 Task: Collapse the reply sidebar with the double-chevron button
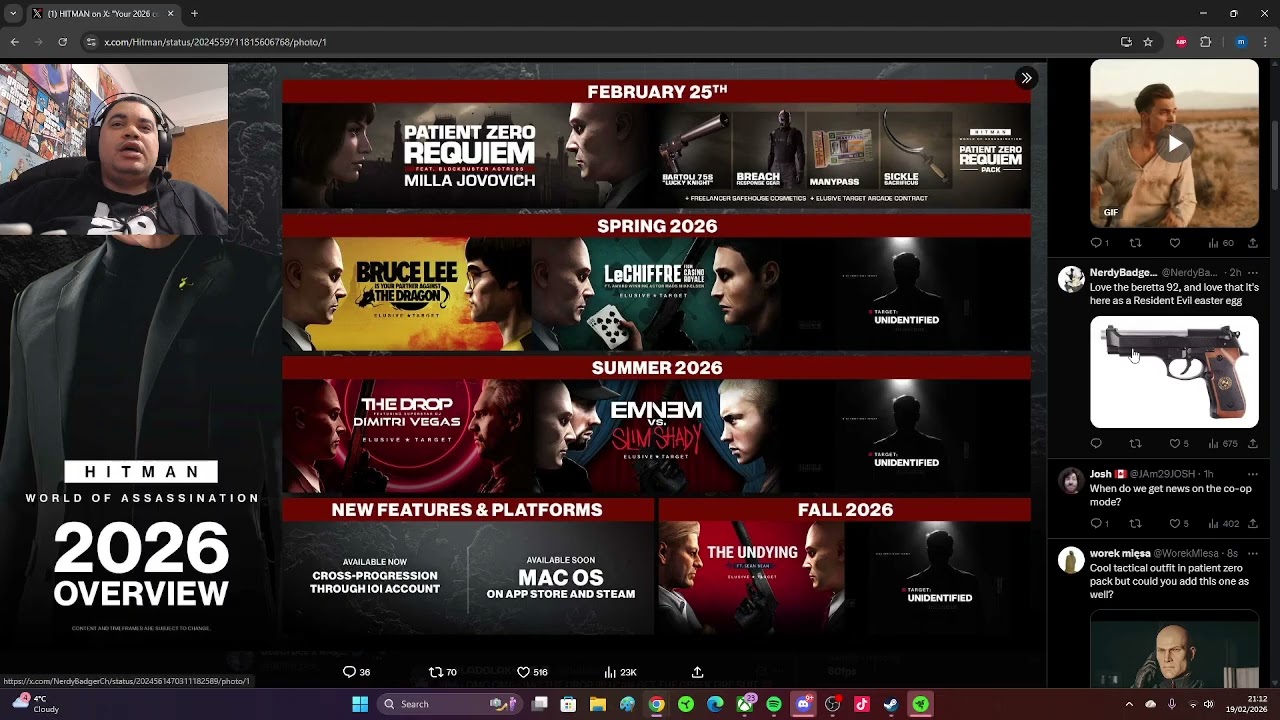[x=1026, y=78]
